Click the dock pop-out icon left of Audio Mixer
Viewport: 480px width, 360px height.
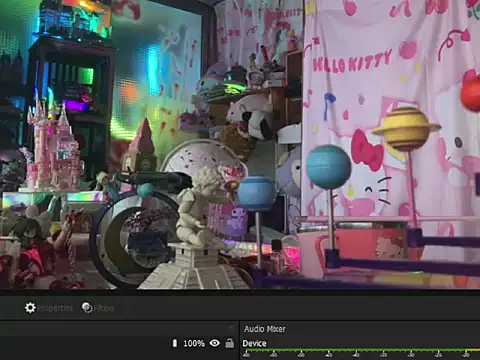(230, 329)
